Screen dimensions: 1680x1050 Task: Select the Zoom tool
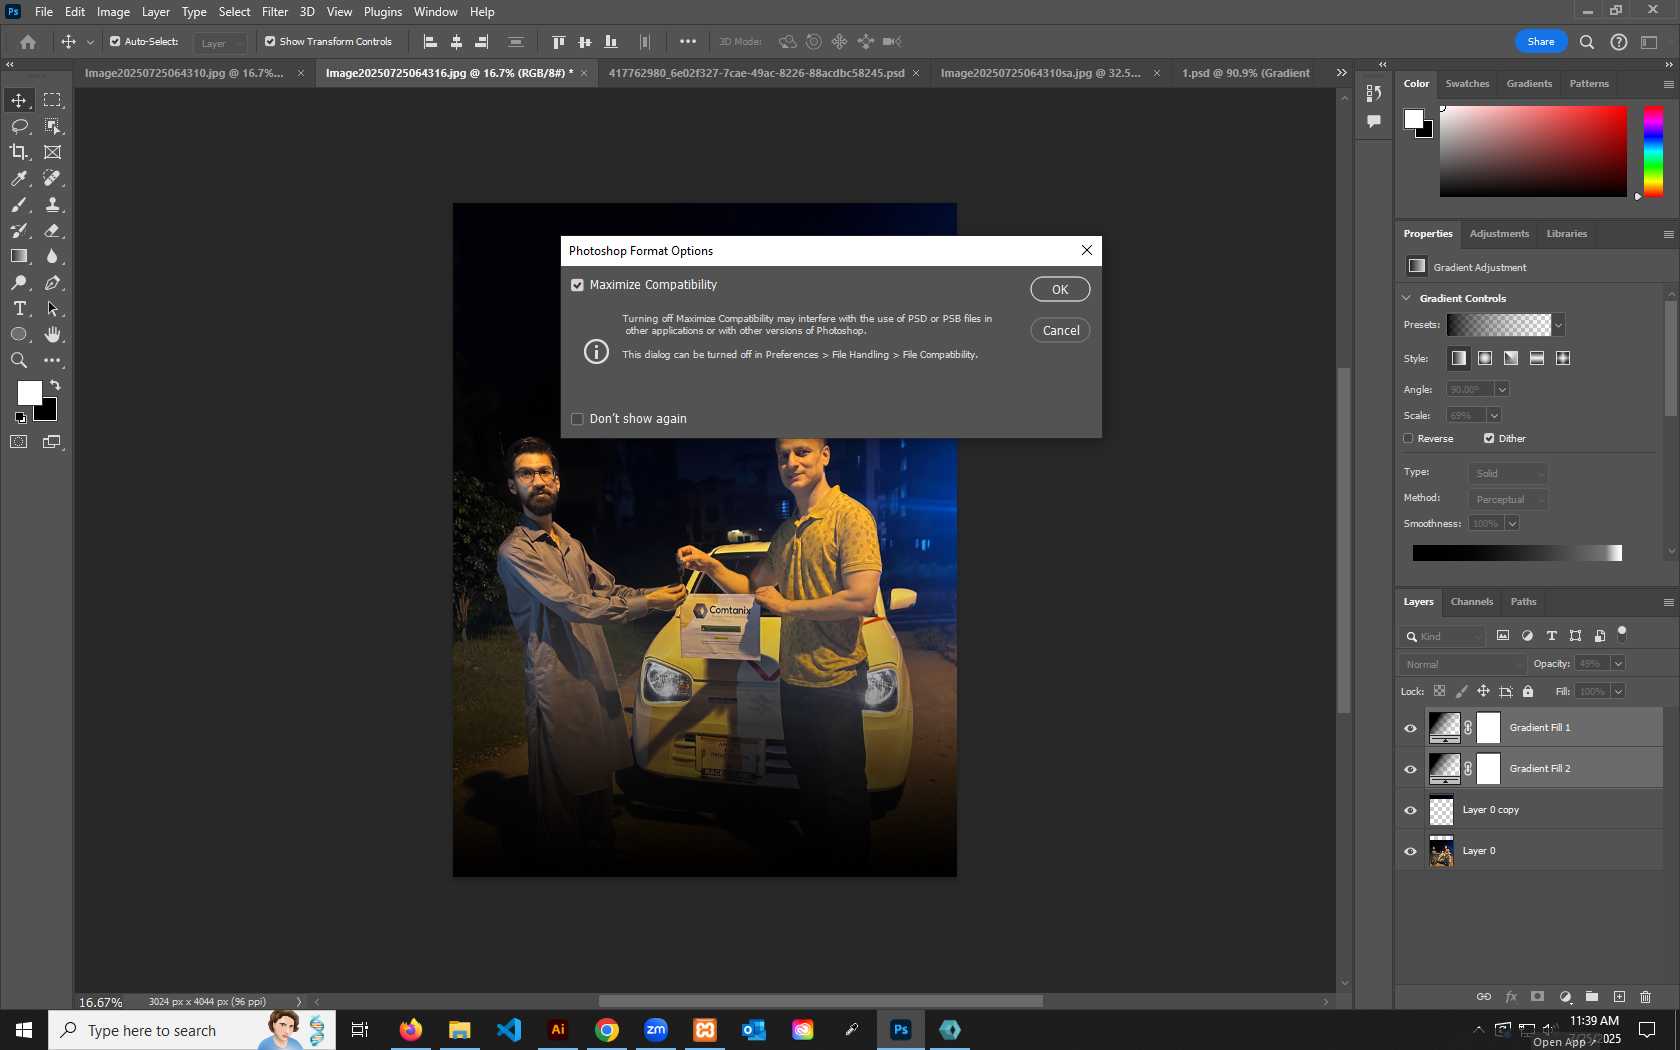pyautogui.click(x=19, y=361)
